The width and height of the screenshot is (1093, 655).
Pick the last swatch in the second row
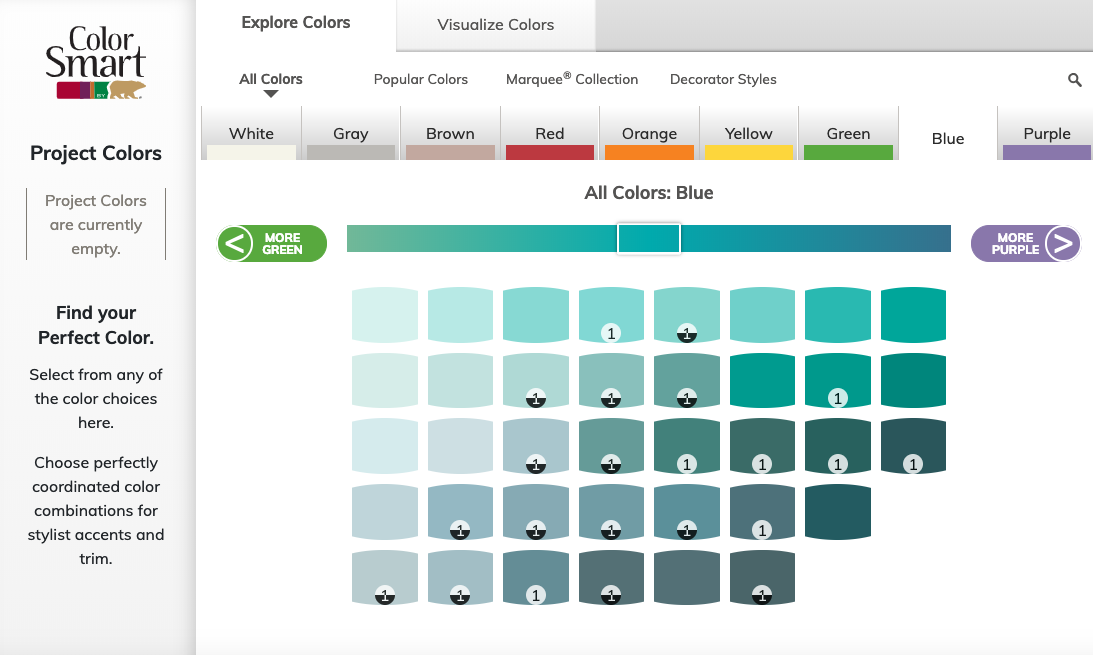click(913, 380)
